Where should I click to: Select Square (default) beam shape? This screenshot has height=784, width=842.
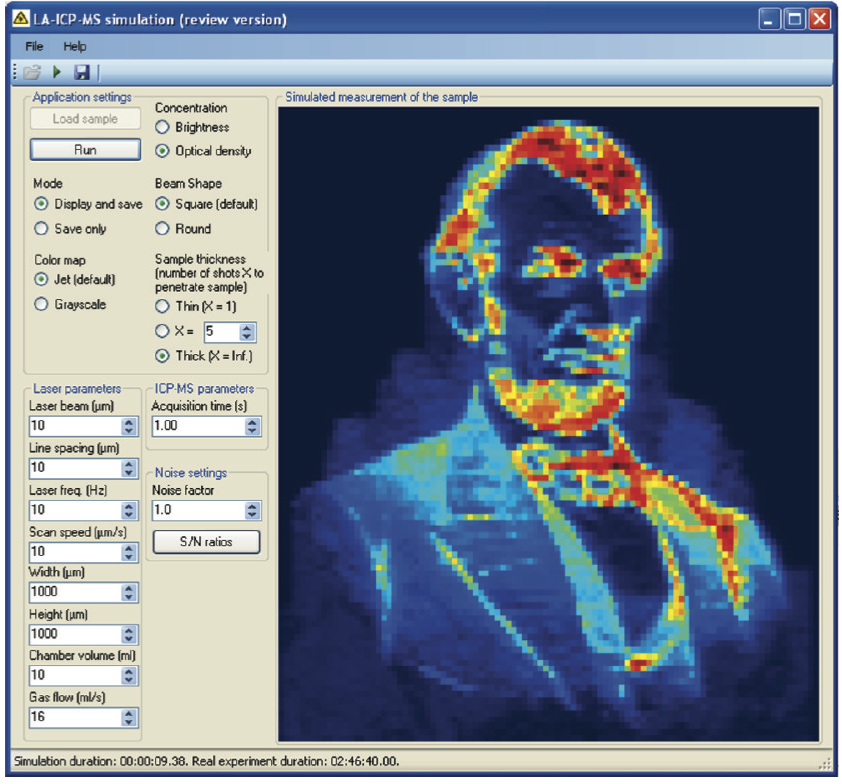[x=162, y=204]
